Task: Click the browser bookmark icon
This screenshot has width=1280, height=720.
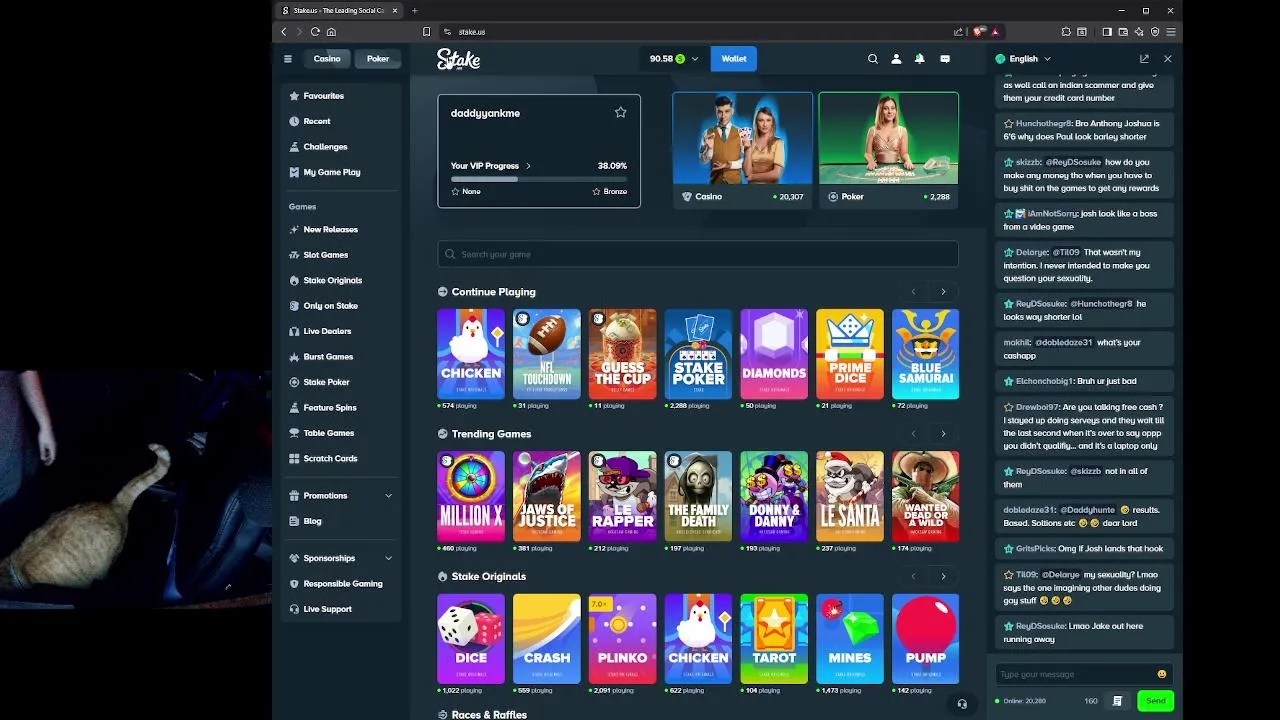Action: [426, 32]
